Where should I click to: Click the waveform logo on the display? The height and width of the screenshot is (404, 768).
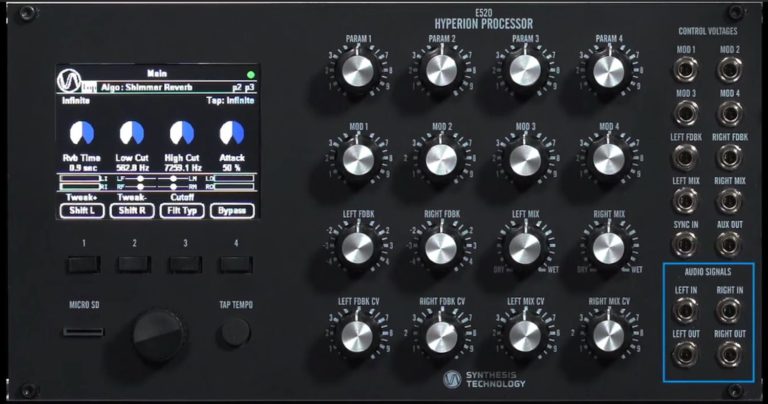69,81
